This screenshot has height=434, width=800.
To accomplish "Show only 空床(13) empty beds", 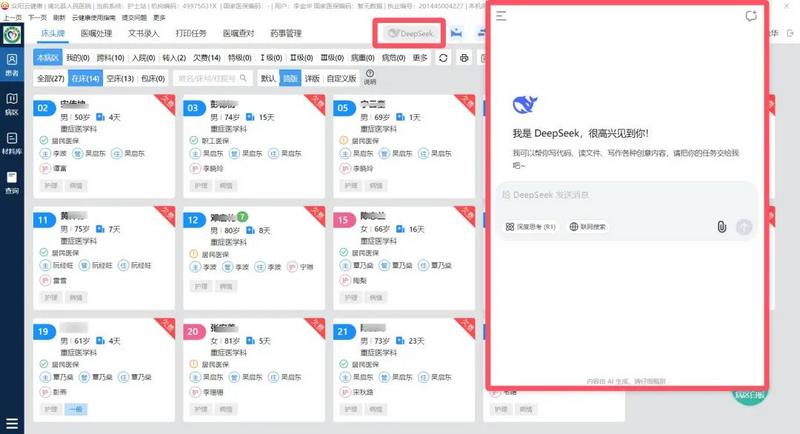I will 120,78.
